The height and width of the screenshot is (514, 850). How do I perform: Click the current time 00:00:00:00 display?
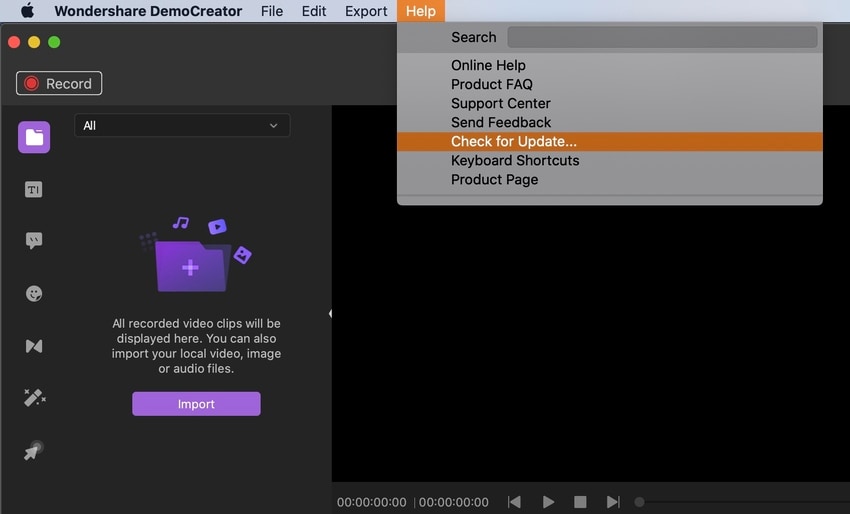[x=372, y=503]
